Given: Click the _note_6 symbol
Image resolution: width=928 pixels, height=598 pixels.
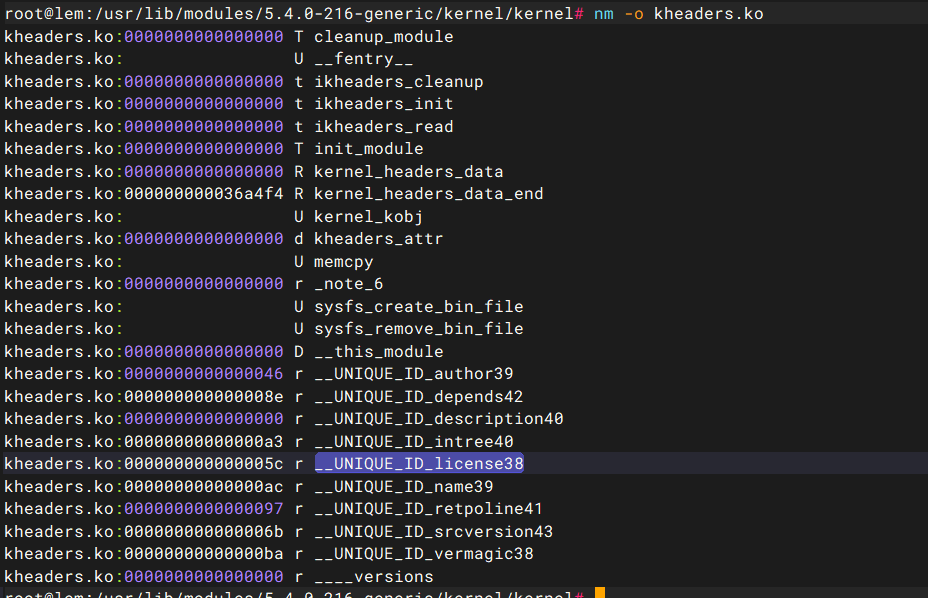Looking at the screenshot, I should [x=349, y=284].
